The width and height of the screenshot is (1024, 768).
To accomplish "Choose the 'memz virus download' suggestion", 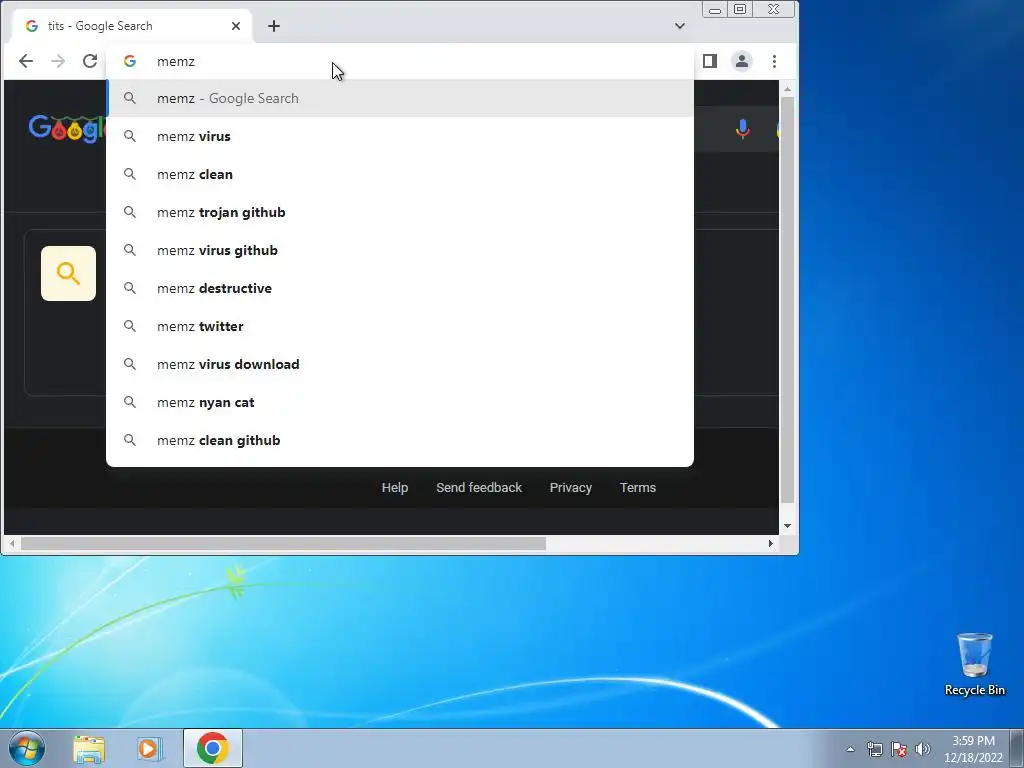I will click(400, 364).
